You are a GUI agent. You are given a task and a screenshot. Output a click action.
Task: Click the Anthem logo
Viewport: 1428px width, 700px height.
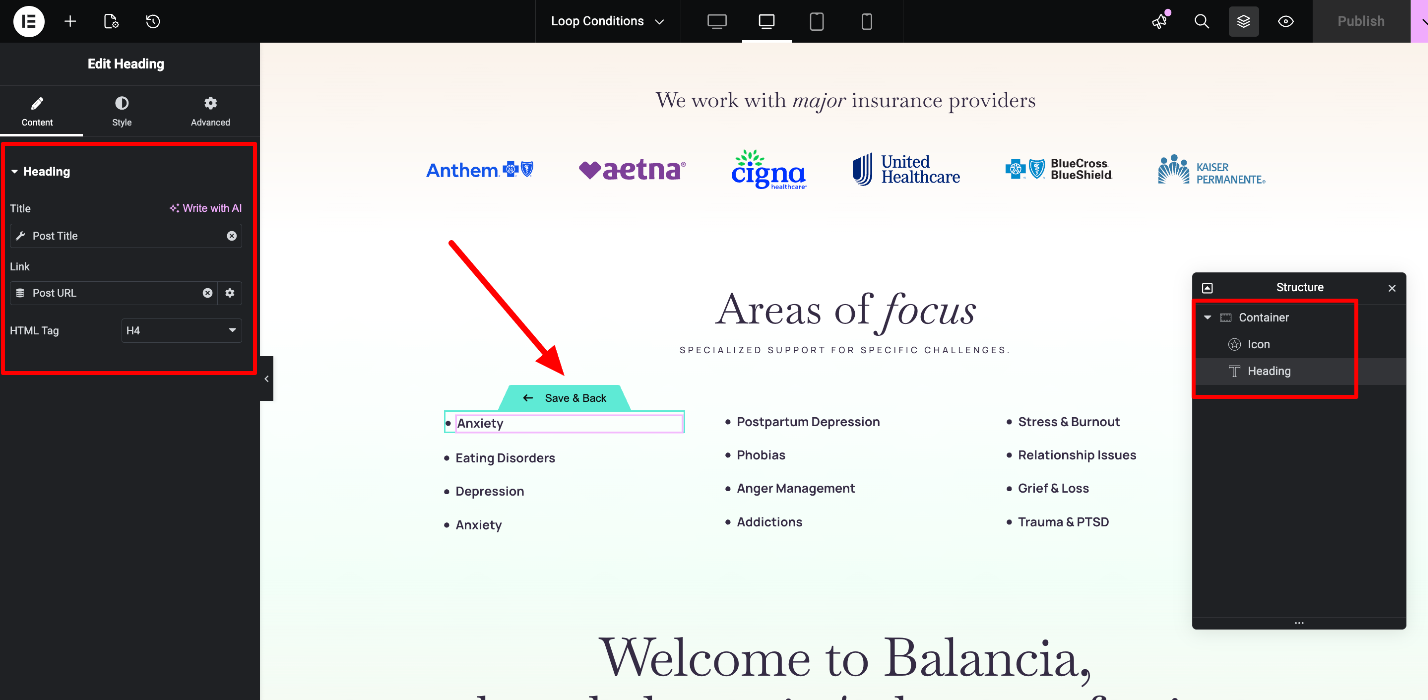(x=480, y=170)
